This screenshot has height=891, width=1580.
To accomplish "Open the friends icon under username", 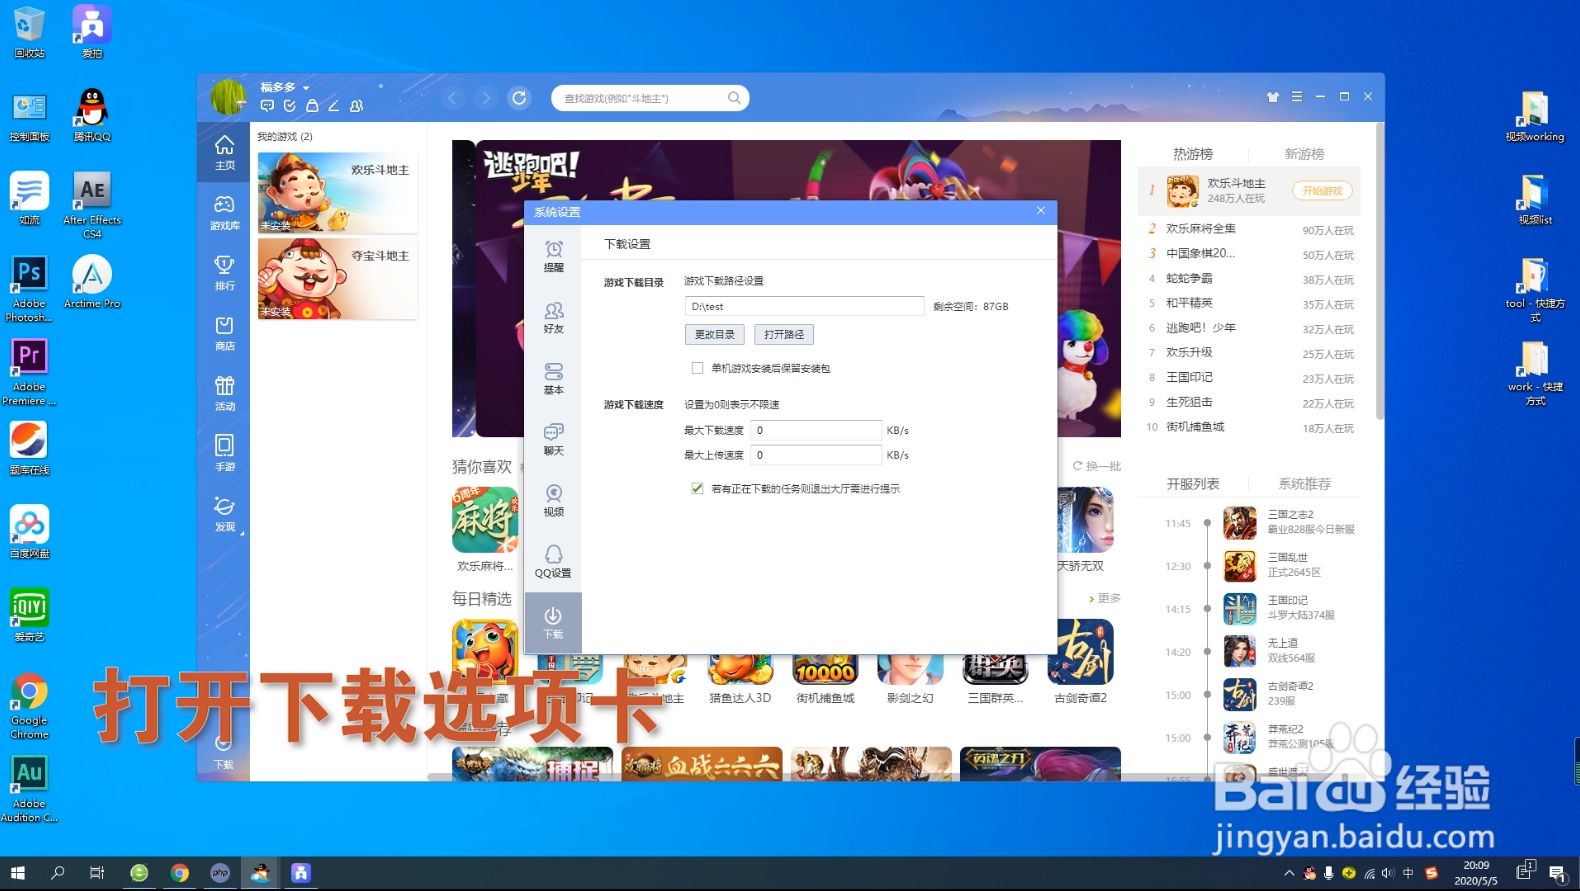I will click(x=357, y=105).
